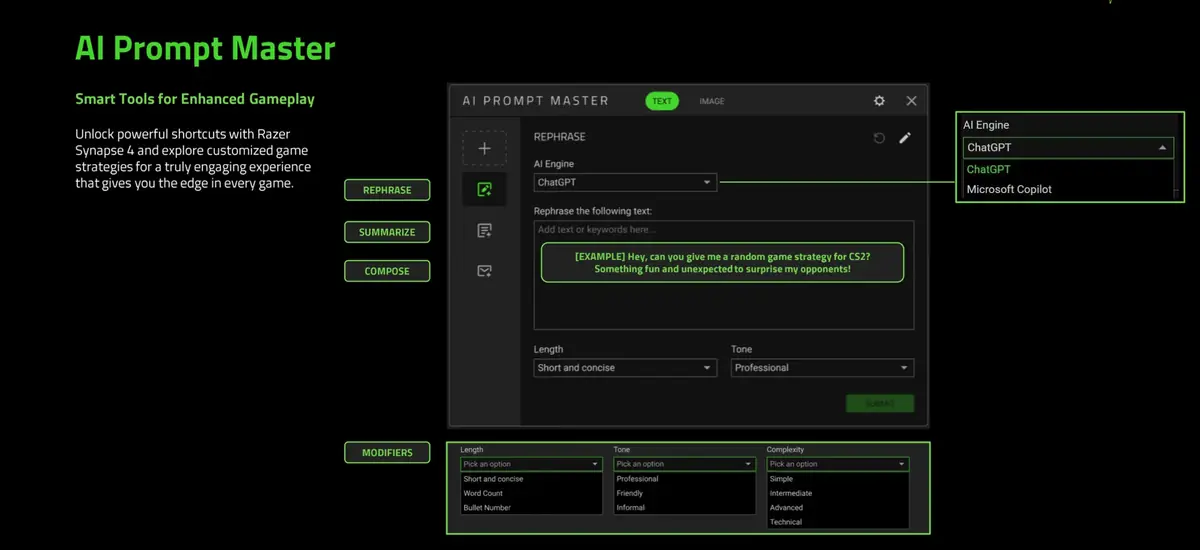Viewport: 1200px width, 550px height.
Task: Click the 'AI Prompt Master' heading
Action: click(205, 48)
